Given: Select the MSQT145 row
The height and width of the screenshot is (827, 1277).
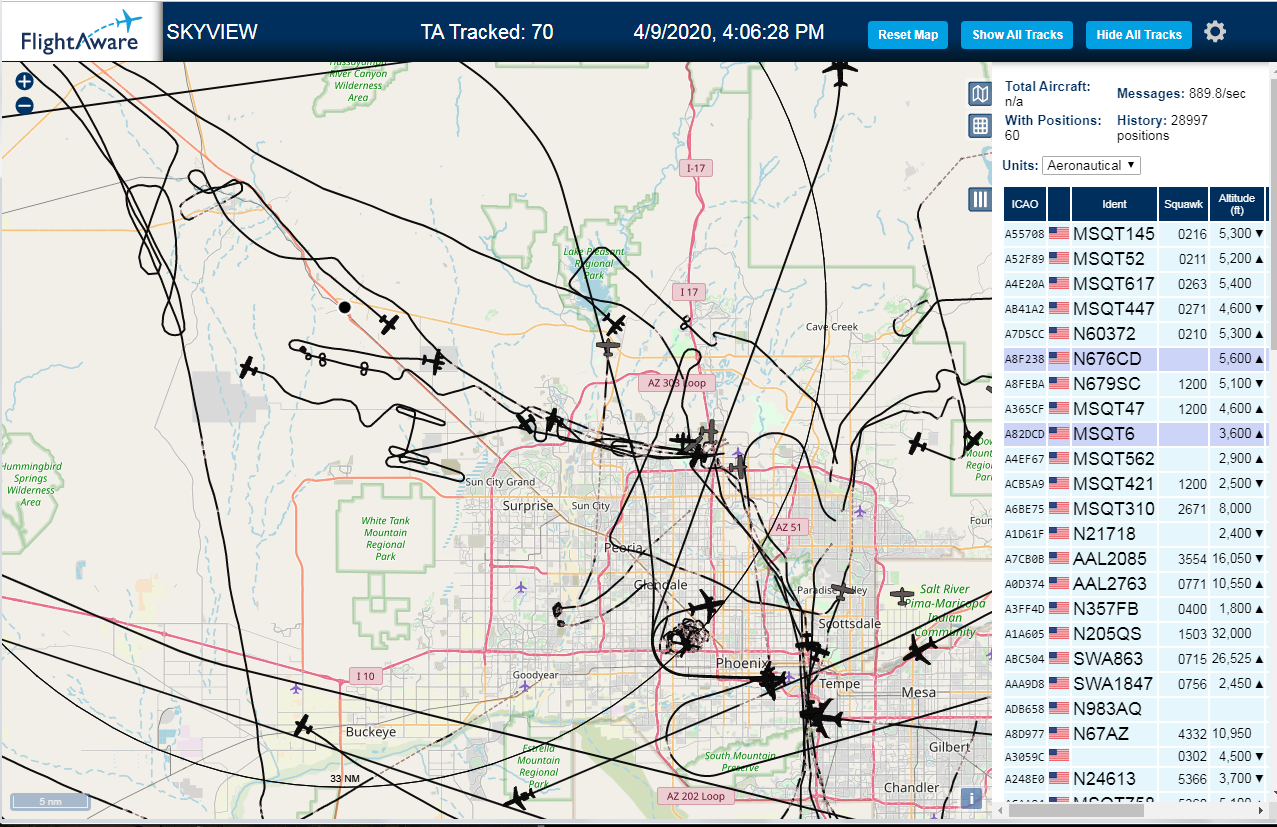Looking at the screenshot, I should 1135,234.
